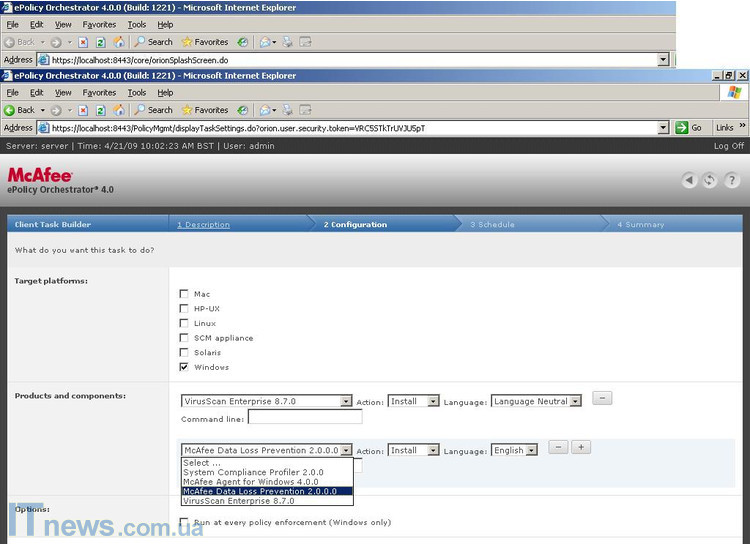Image resolution: width=750 pixels, height=544 pixels.
Task: Open Language Neutral dropdown
Action: coord(536,401)
